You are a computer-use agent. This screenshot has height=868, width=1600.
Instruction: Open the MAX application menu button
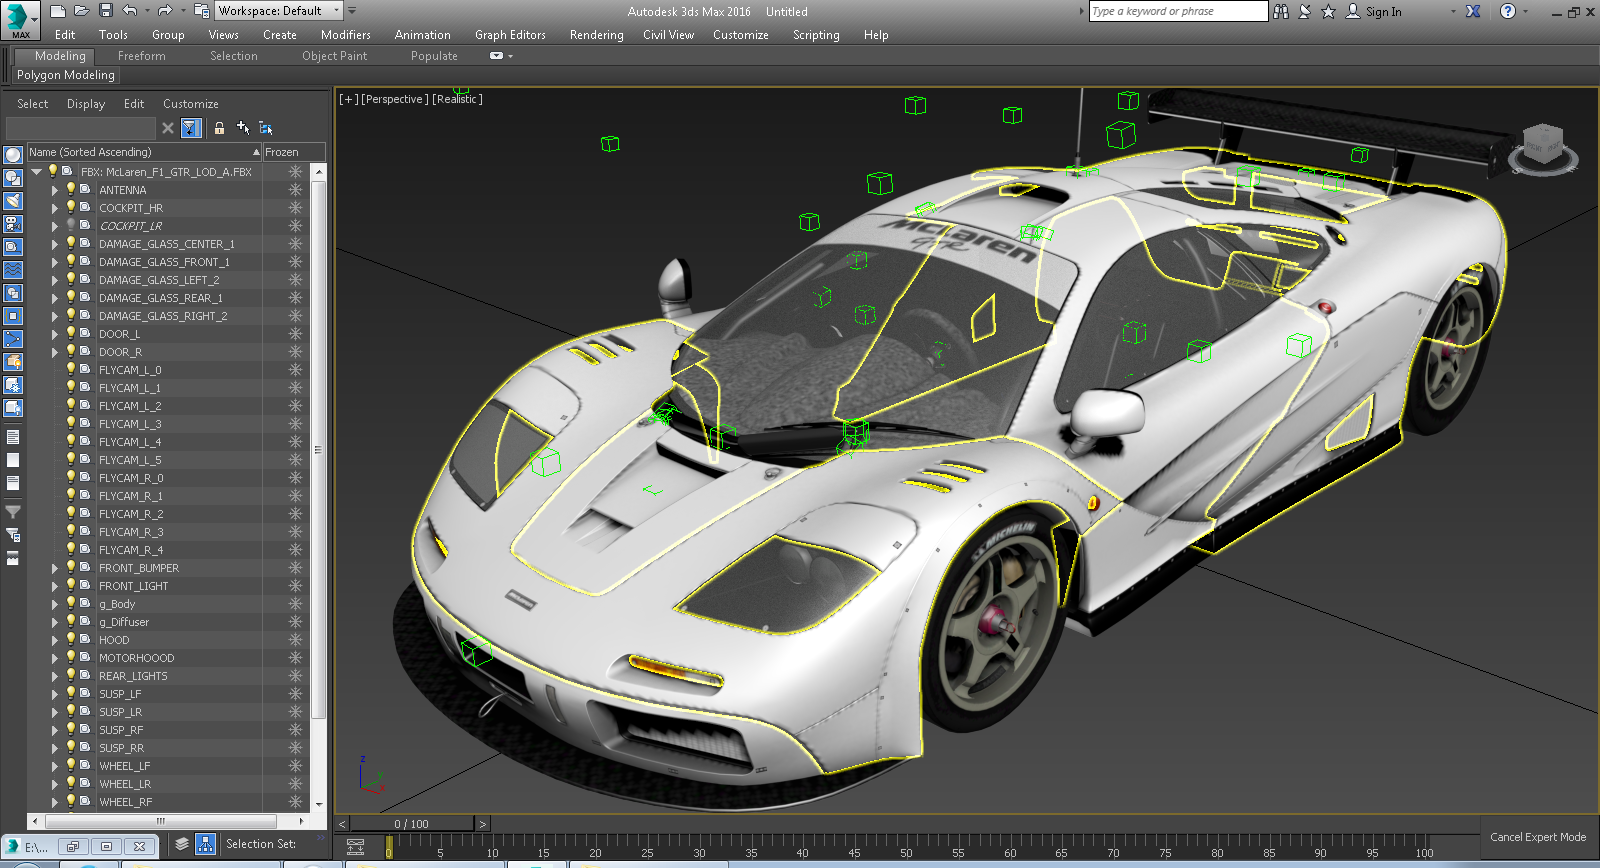(19, 19)
